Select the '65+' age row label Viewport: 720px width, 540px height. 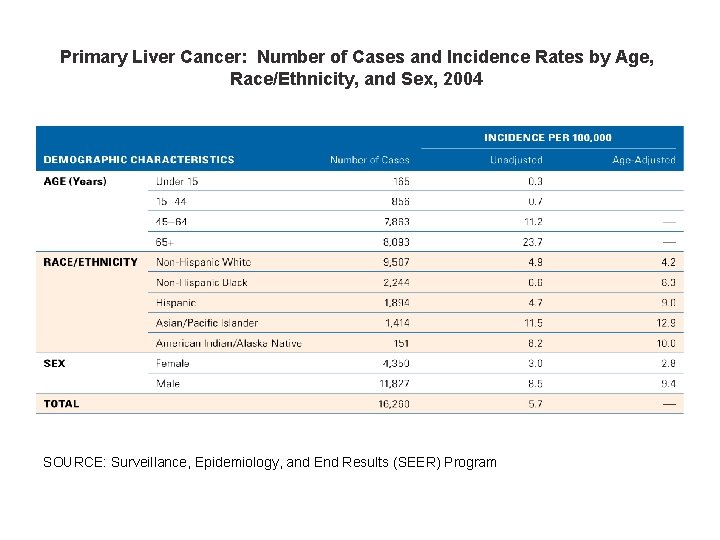(x=165, y=242)
